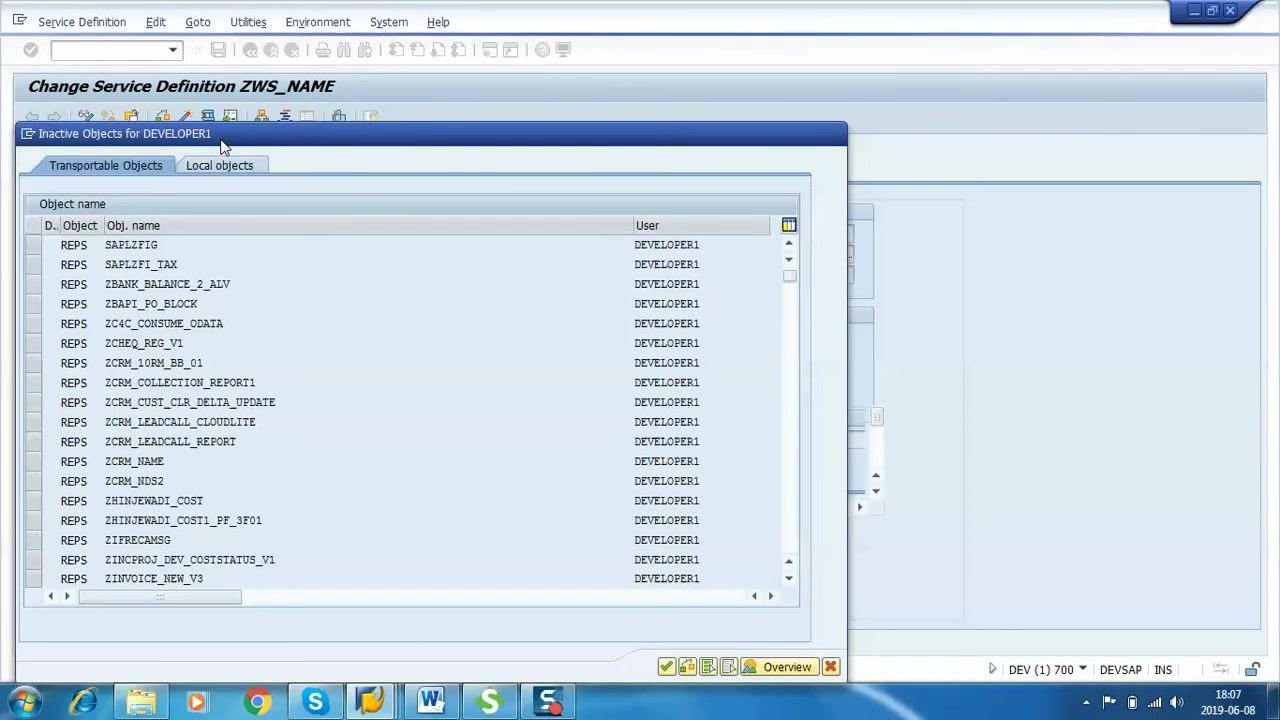
Task: Click in the command input field
Action: (109, 50)
